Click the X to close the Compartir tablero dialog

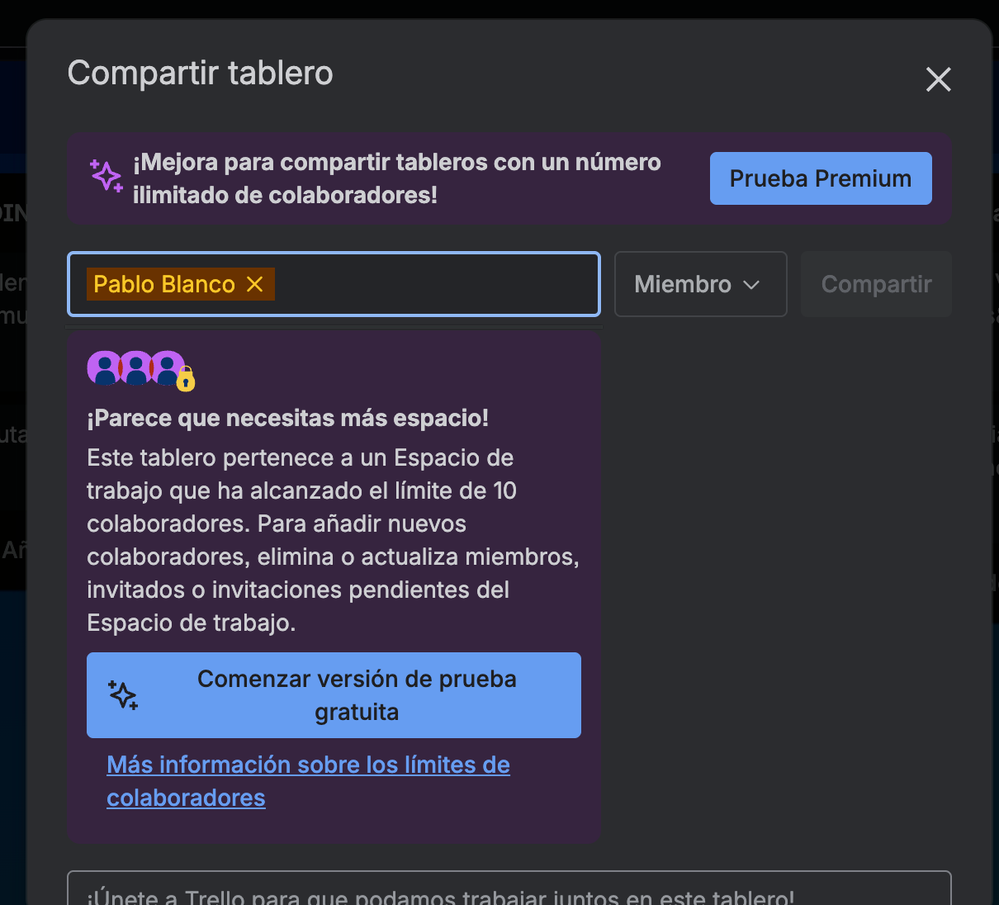tap(938, 79)
